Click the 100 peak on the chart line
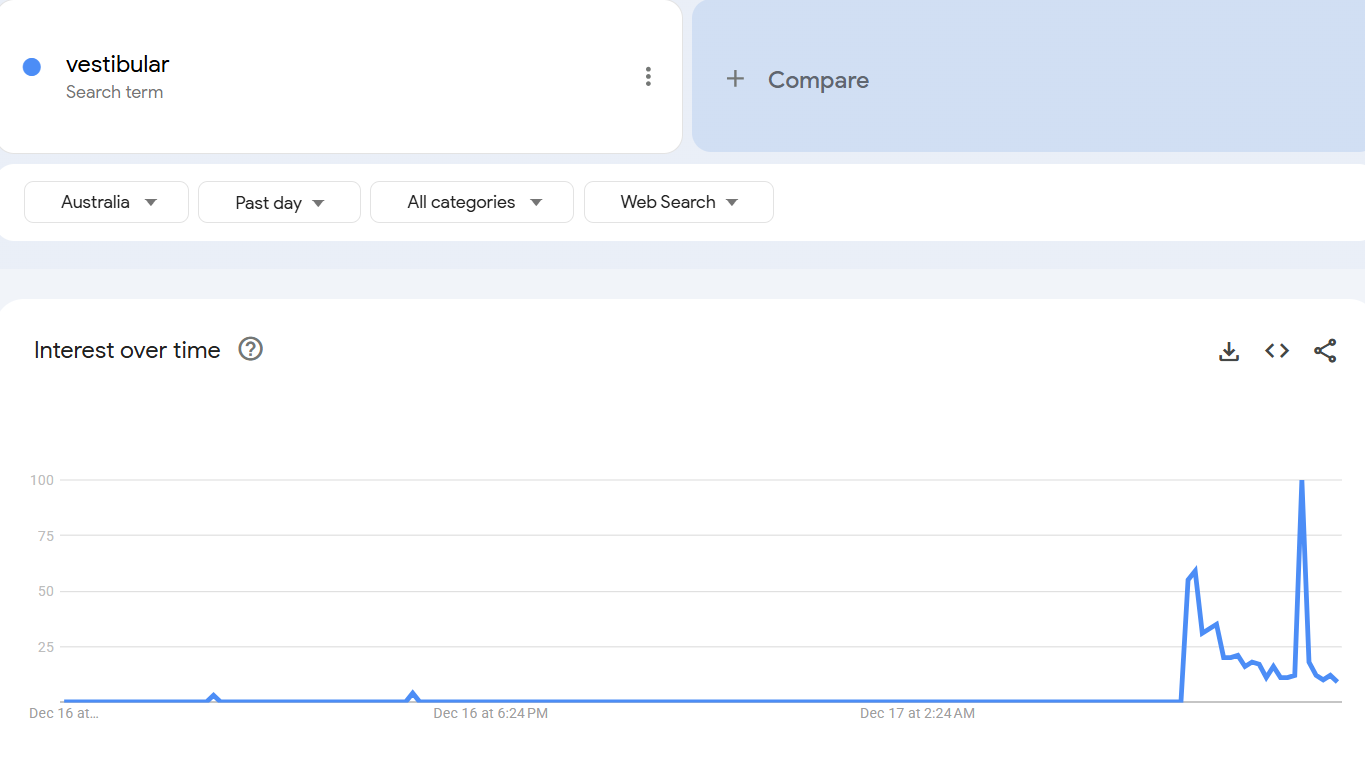Image resolution: width=1365 pixels, height=781 pixels. pos(1301,481)
